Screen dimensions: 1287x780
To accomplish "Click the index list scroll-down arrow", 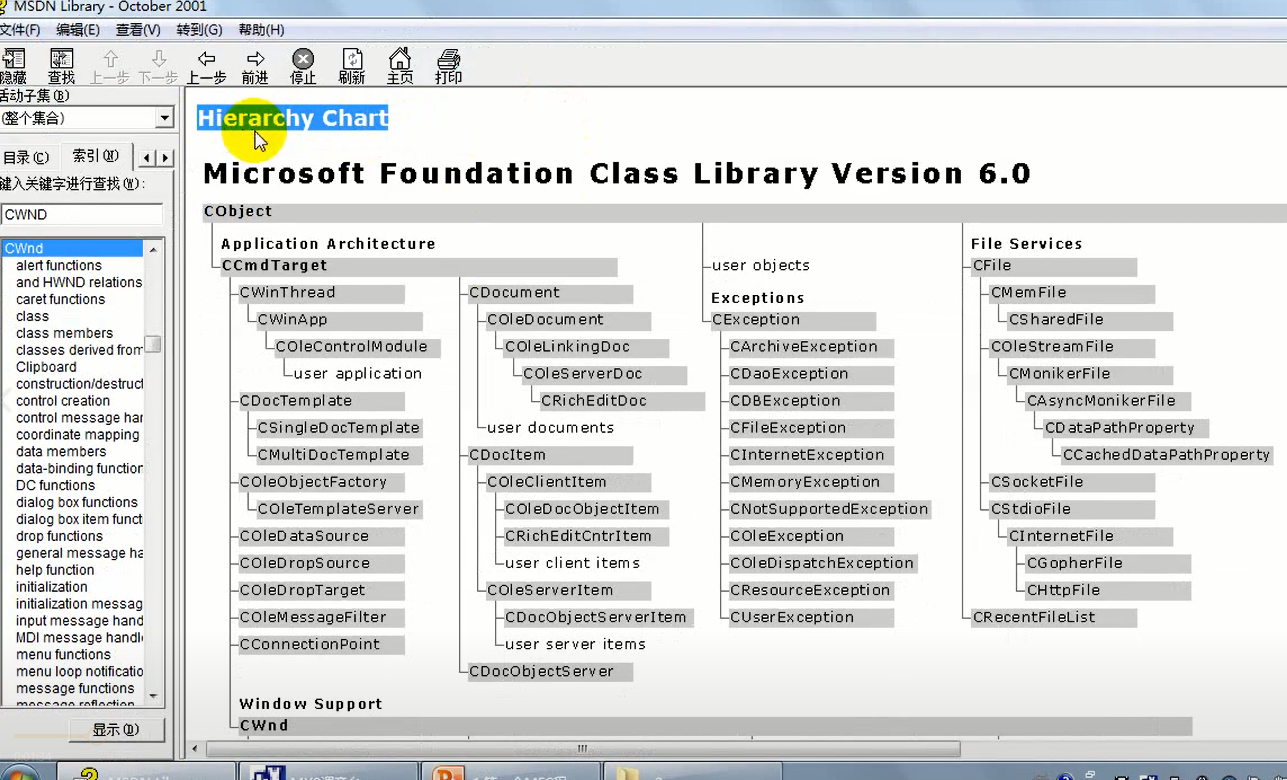I will tap(153, 696).
